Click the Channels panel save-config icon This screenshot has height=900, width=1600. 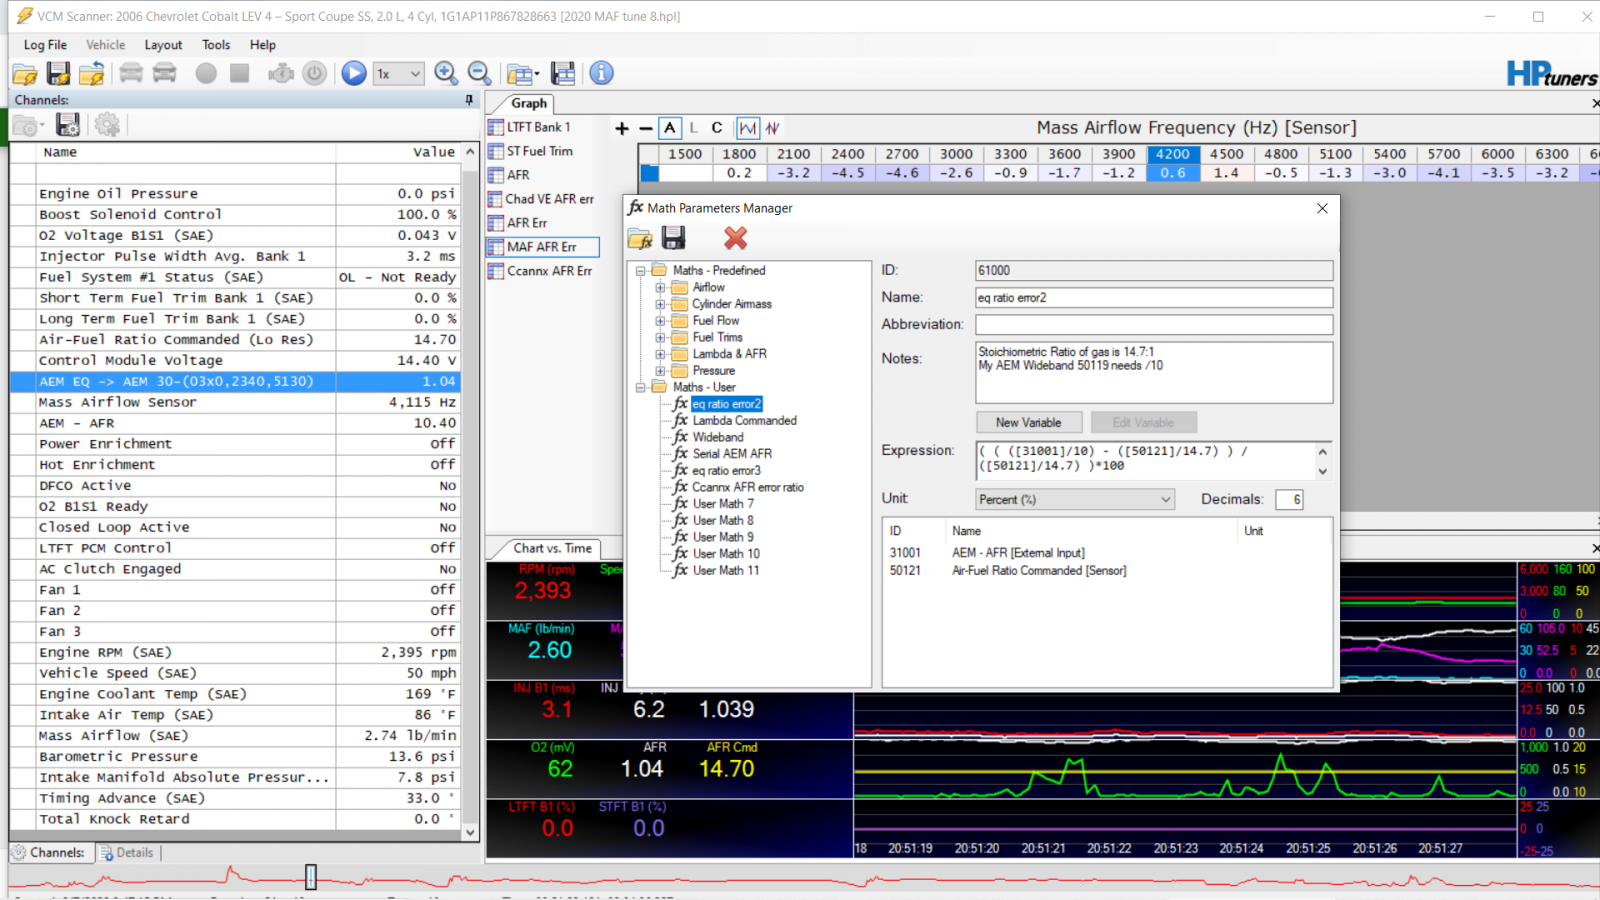pos(68,125)
